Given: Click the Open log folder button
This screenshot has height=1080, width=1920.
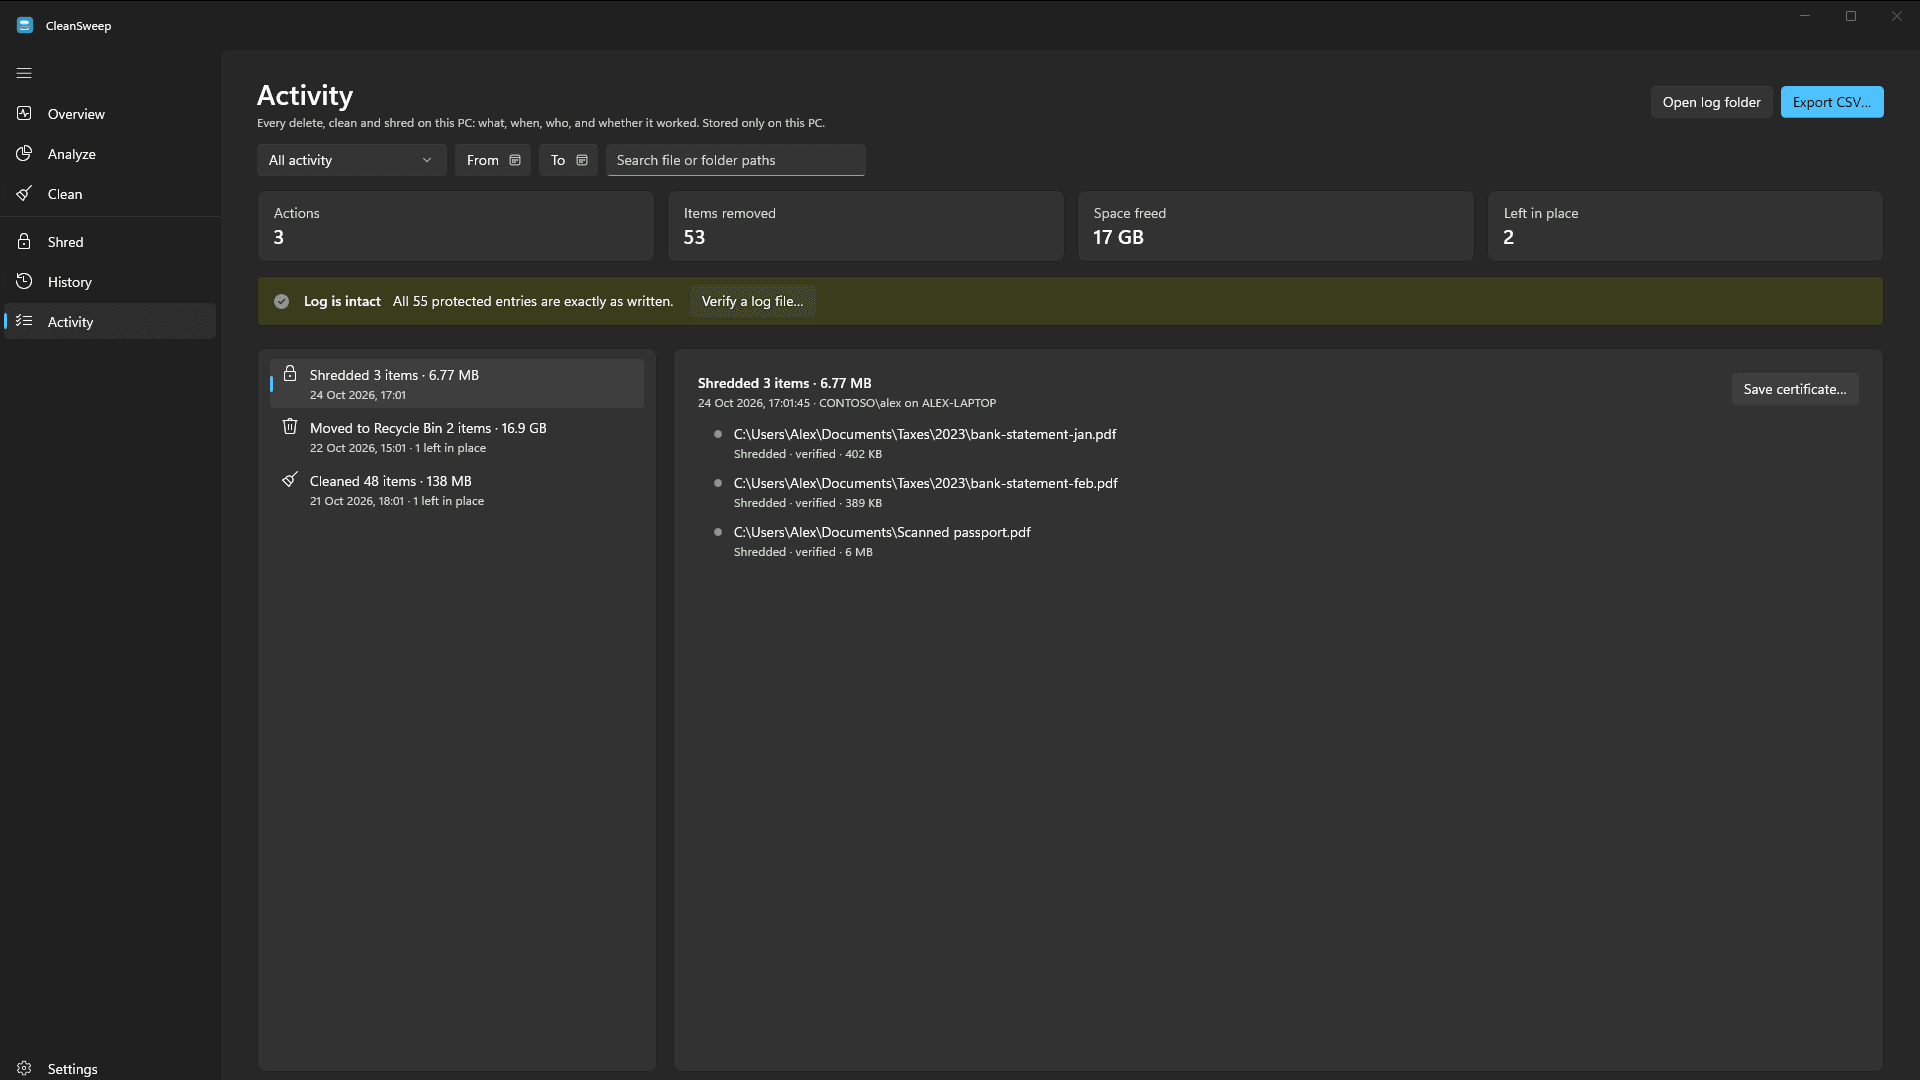Looking at the screenshot, I should coord(1711,102).
